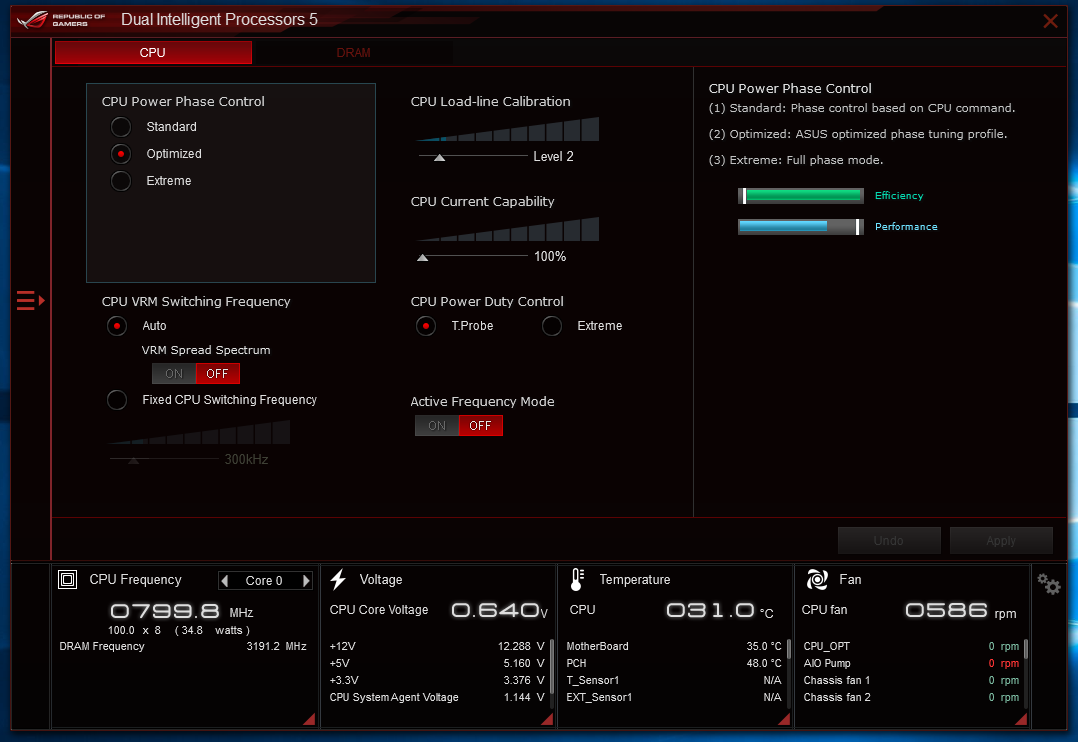The image size is (1078, 742).
Task: Expand Temperature panel corner triangle
Action: click(784, 719)
